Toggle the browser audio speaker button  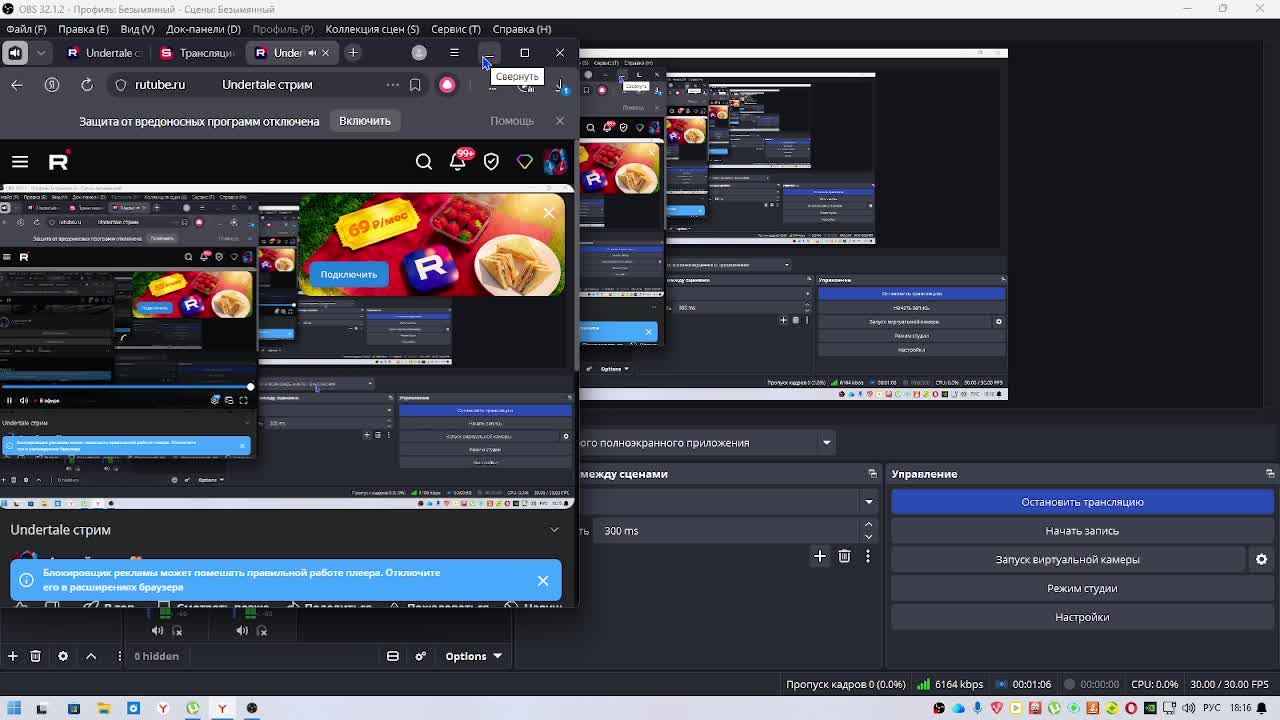coord(15,53)
